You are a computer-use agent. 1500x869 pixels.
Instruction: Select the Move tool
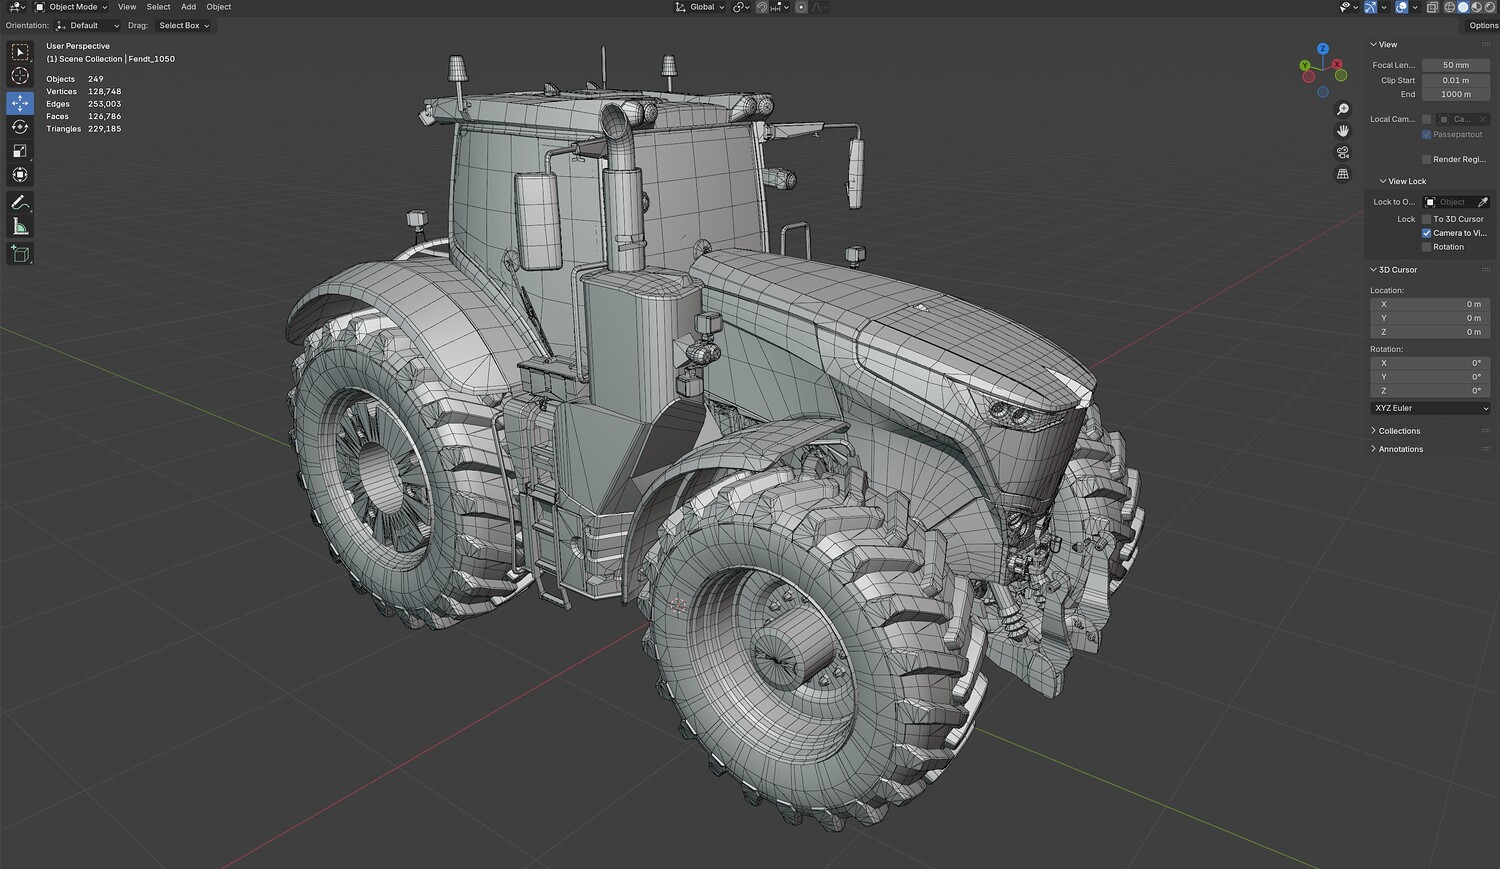(20, 103)
